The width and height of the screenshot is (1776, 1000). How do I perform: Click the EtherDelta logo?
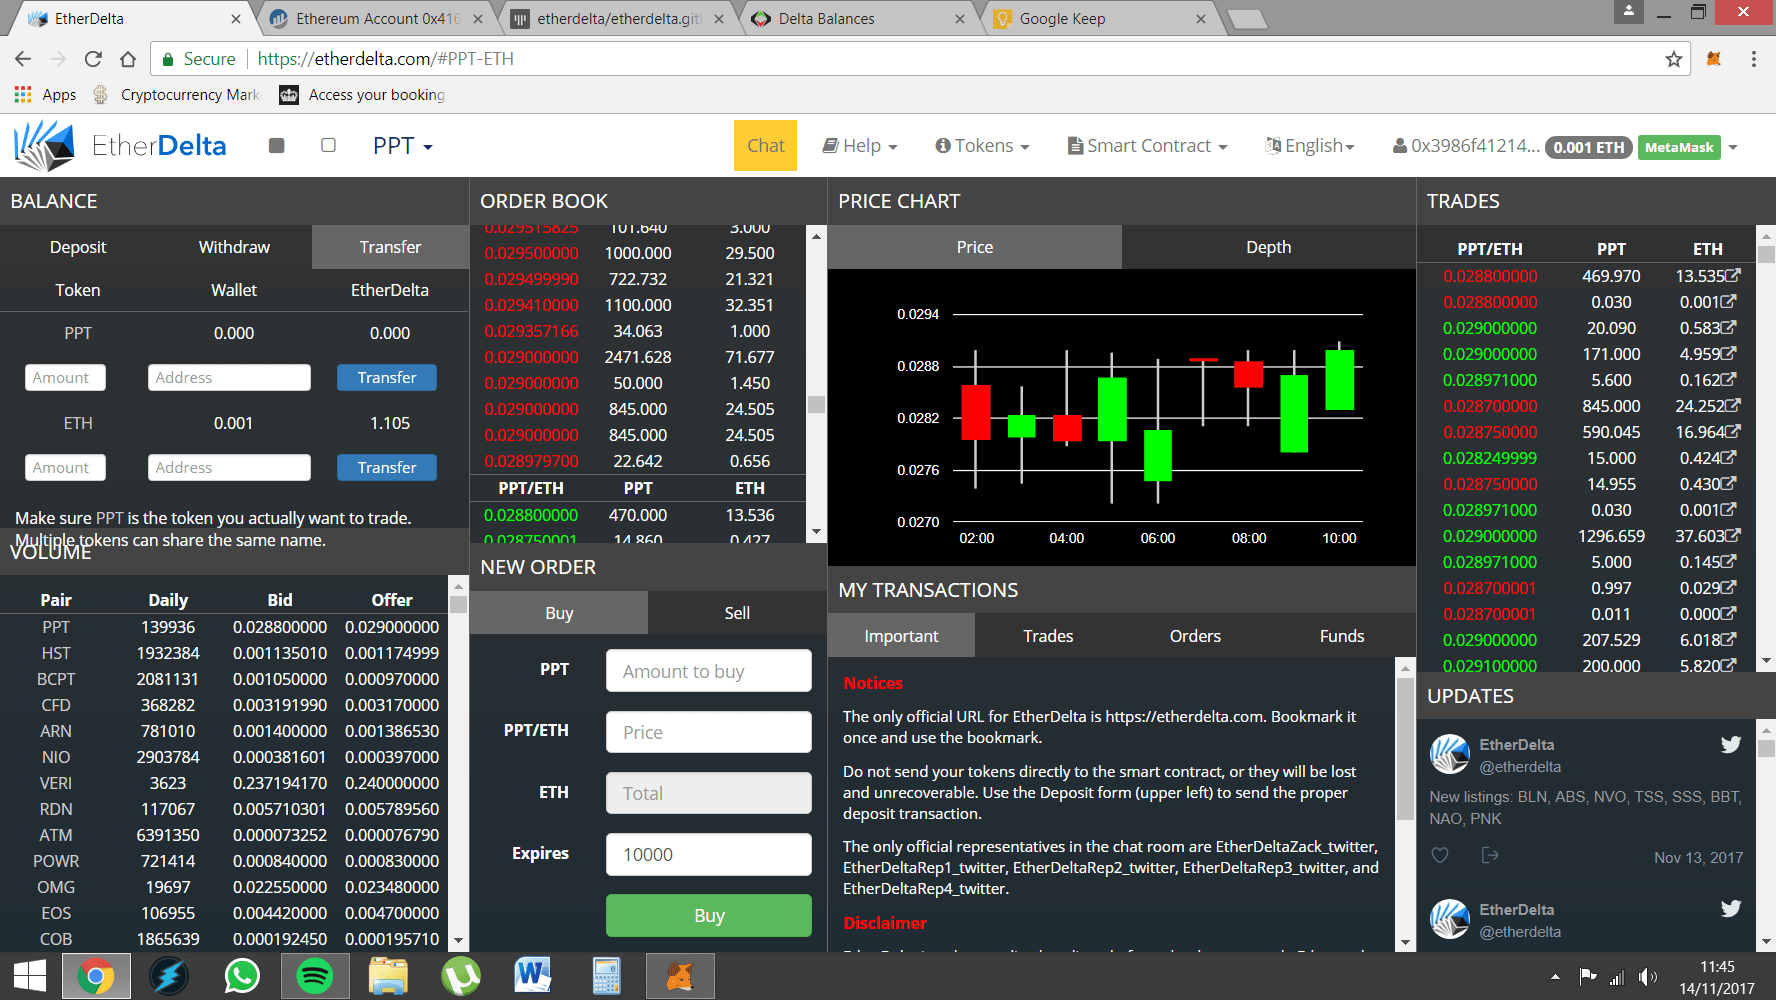tap(45, 145)
